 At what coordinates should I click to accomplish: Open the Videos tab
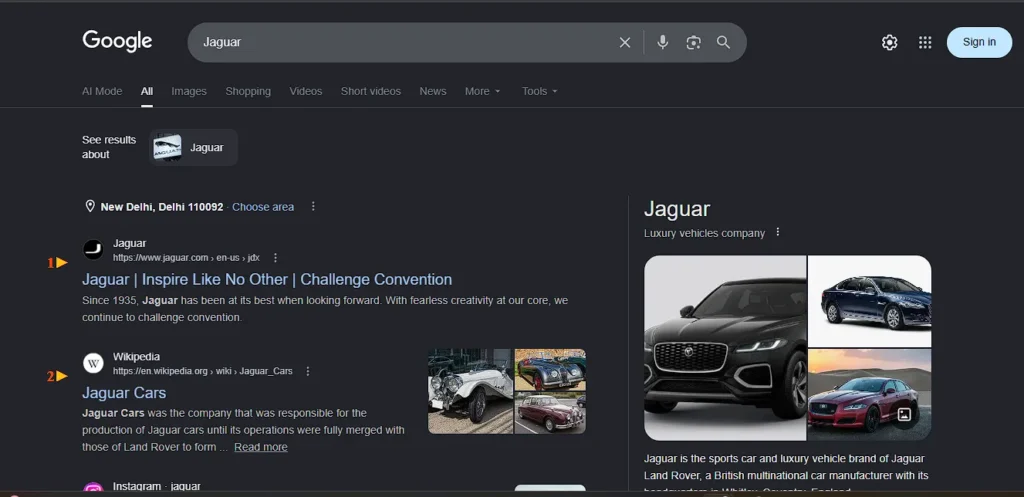click(x=306, y=91)
